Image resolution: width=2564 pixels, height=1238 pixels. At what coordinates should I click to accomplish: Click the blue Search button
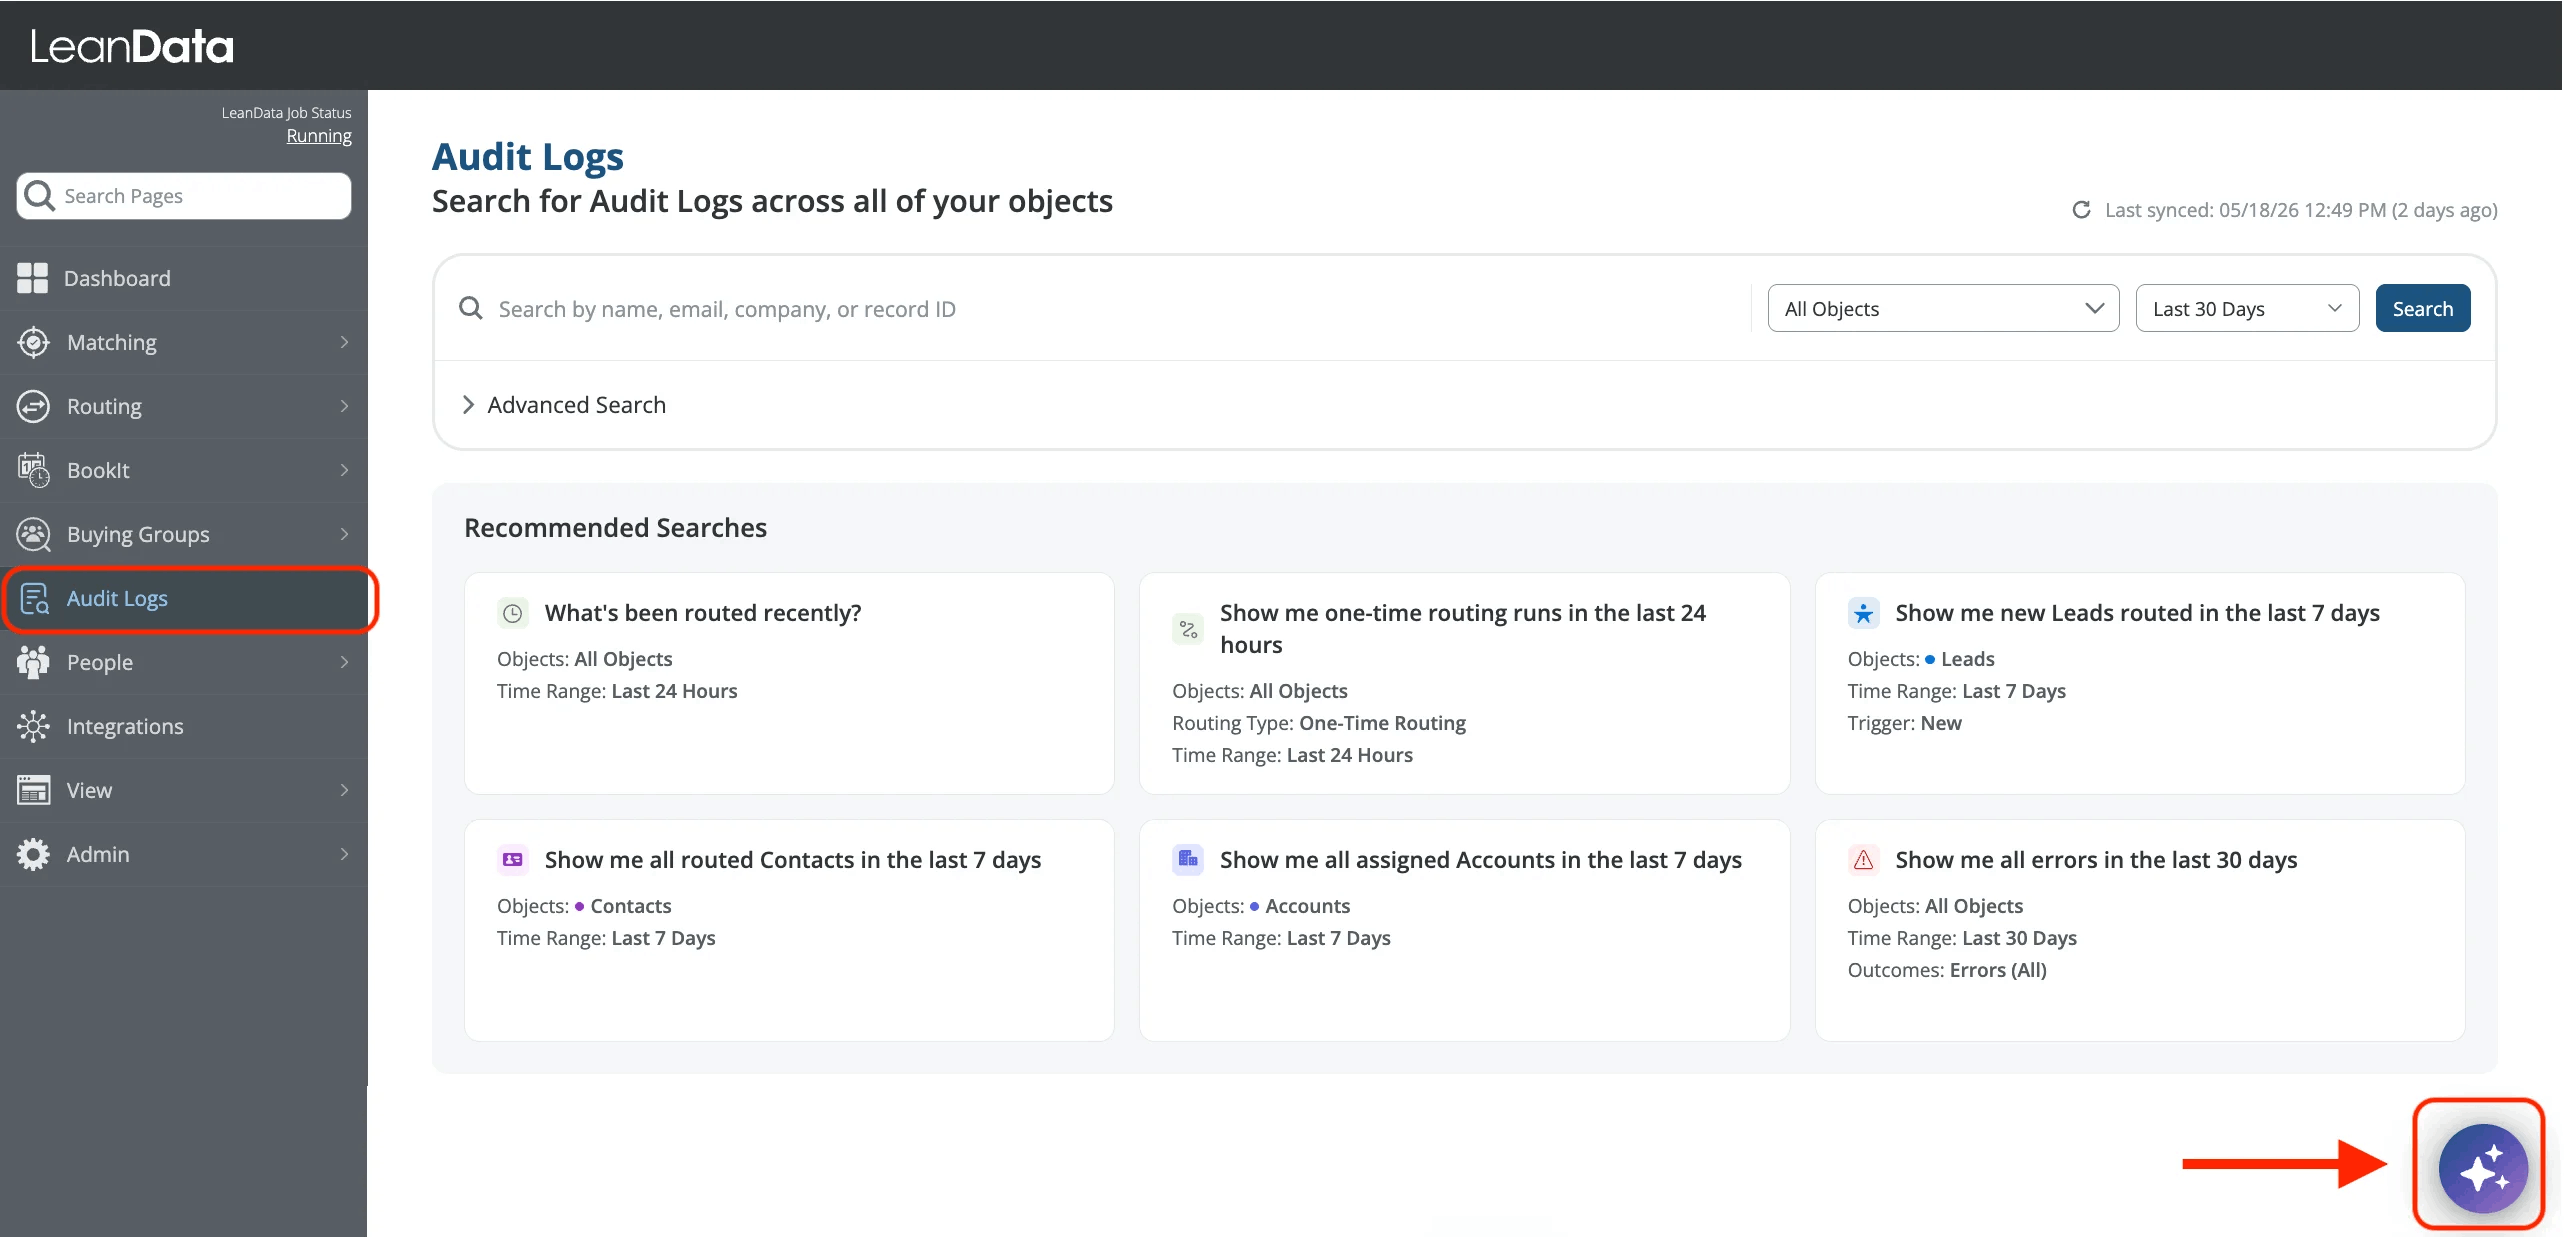(x=2422, y=308)
